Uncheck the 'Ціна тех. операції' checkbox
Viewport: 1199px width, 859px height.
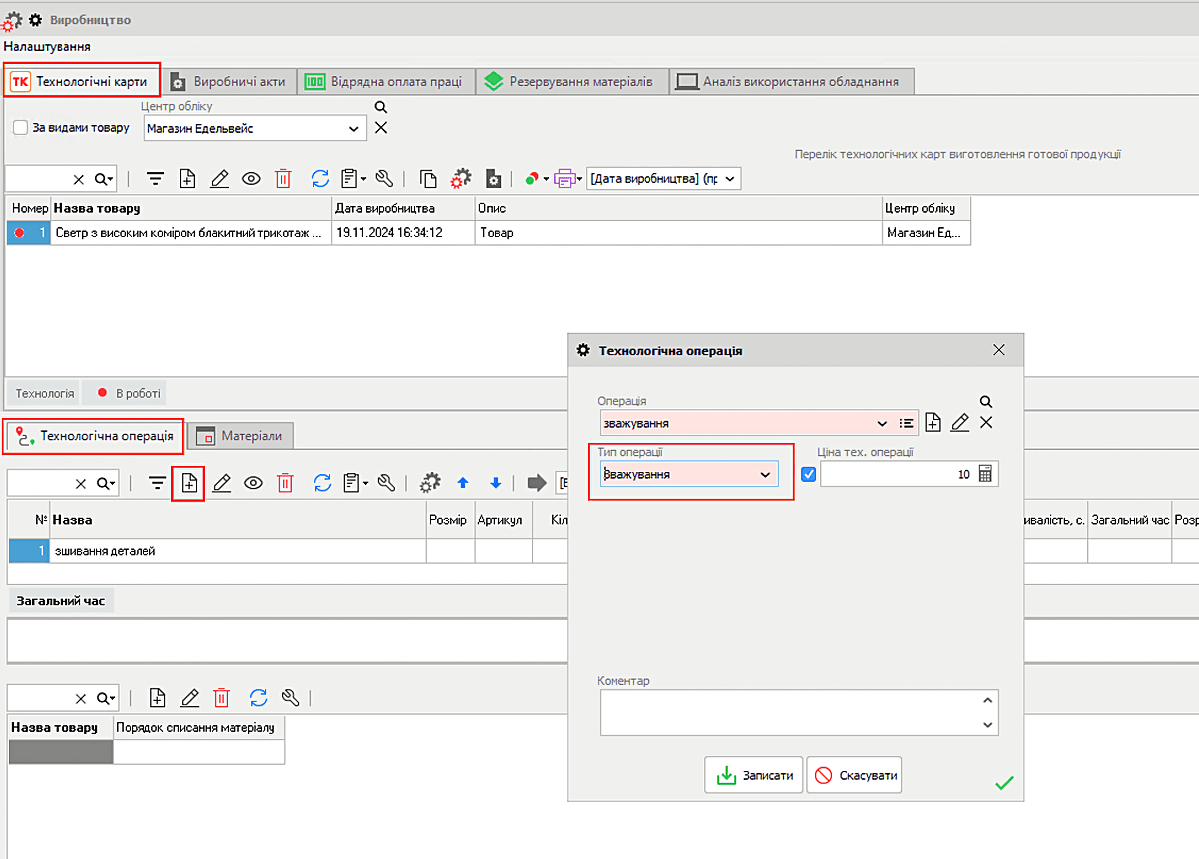click(809, 474)
